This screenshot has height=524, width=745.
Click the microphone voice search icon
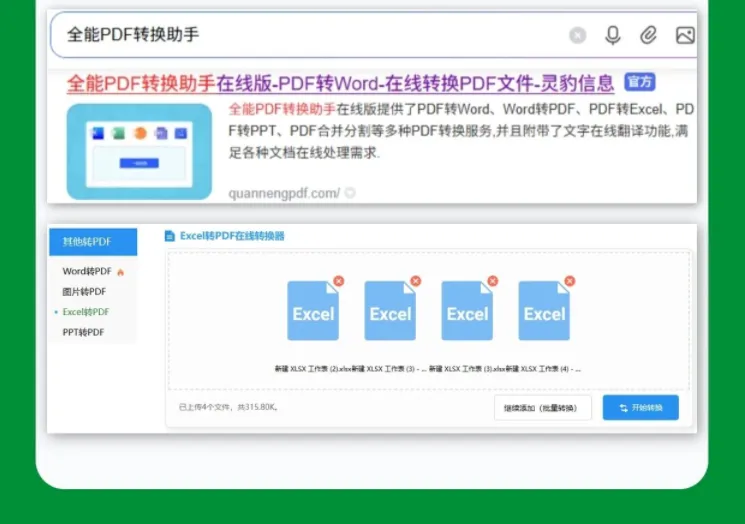point(612,35)
